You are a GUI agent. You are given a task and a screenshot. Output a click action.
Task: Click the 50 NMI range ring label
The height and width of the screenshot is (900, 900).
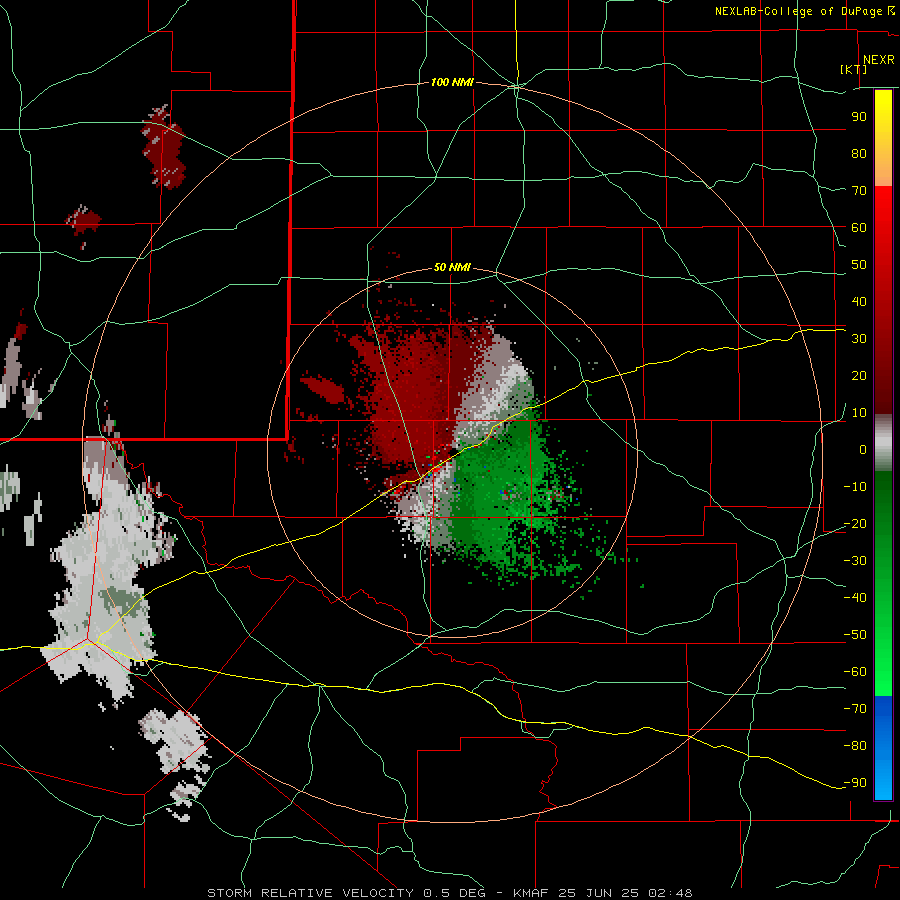(x=452, y=267)
